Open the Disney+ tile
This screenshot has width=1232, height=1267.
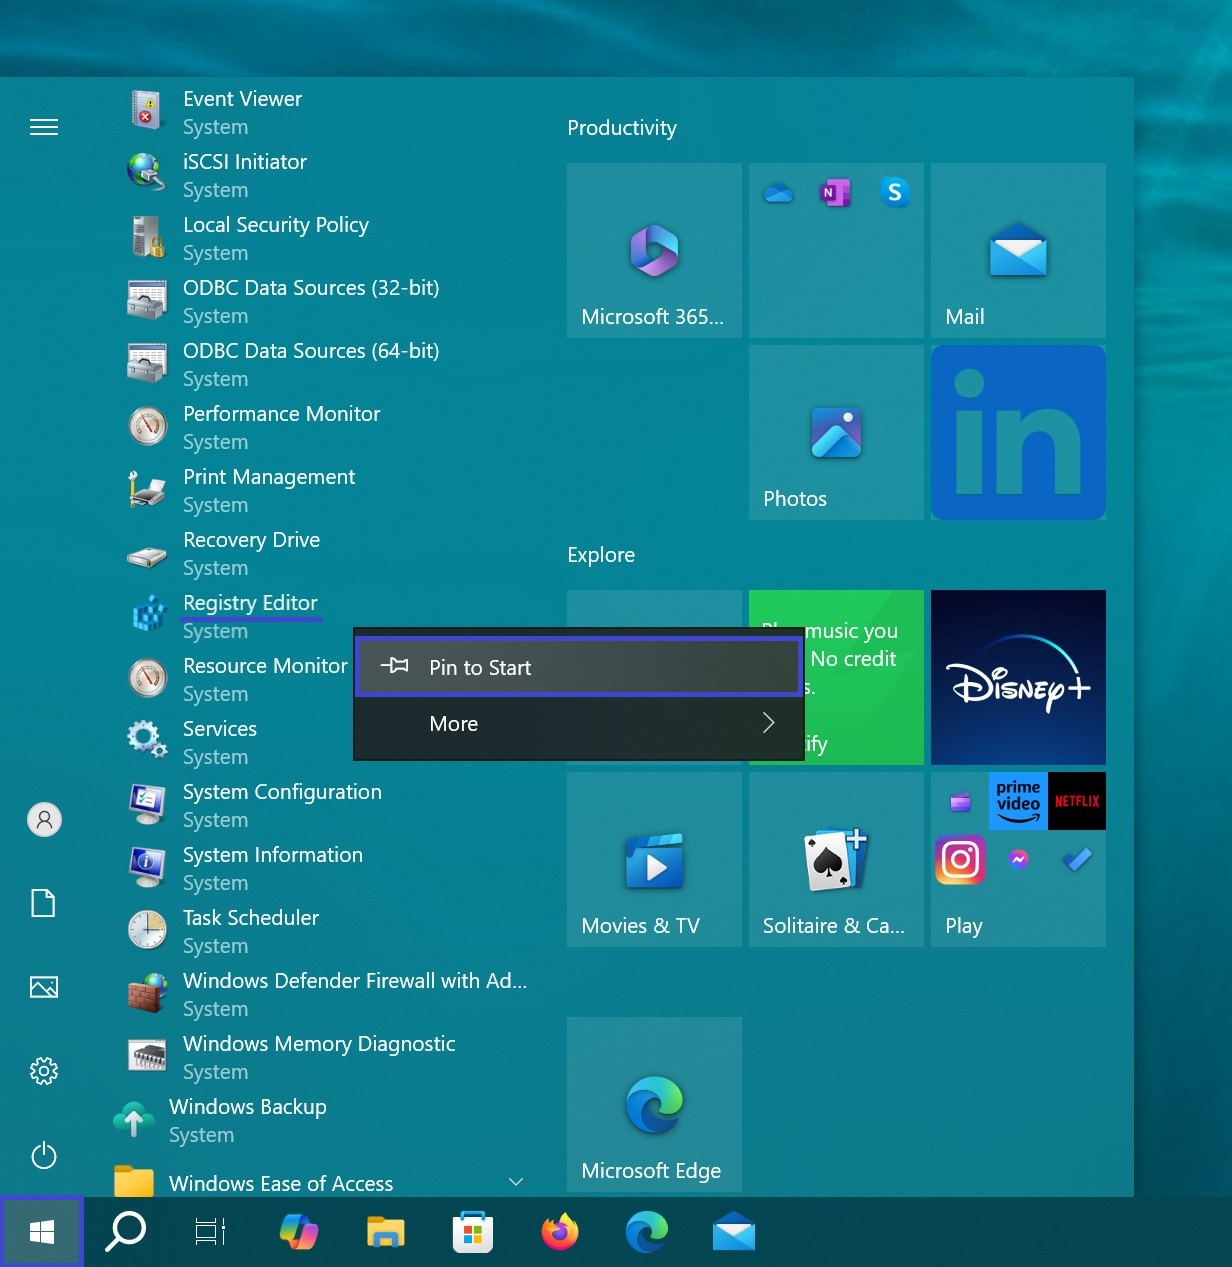tap(1018, 677)
